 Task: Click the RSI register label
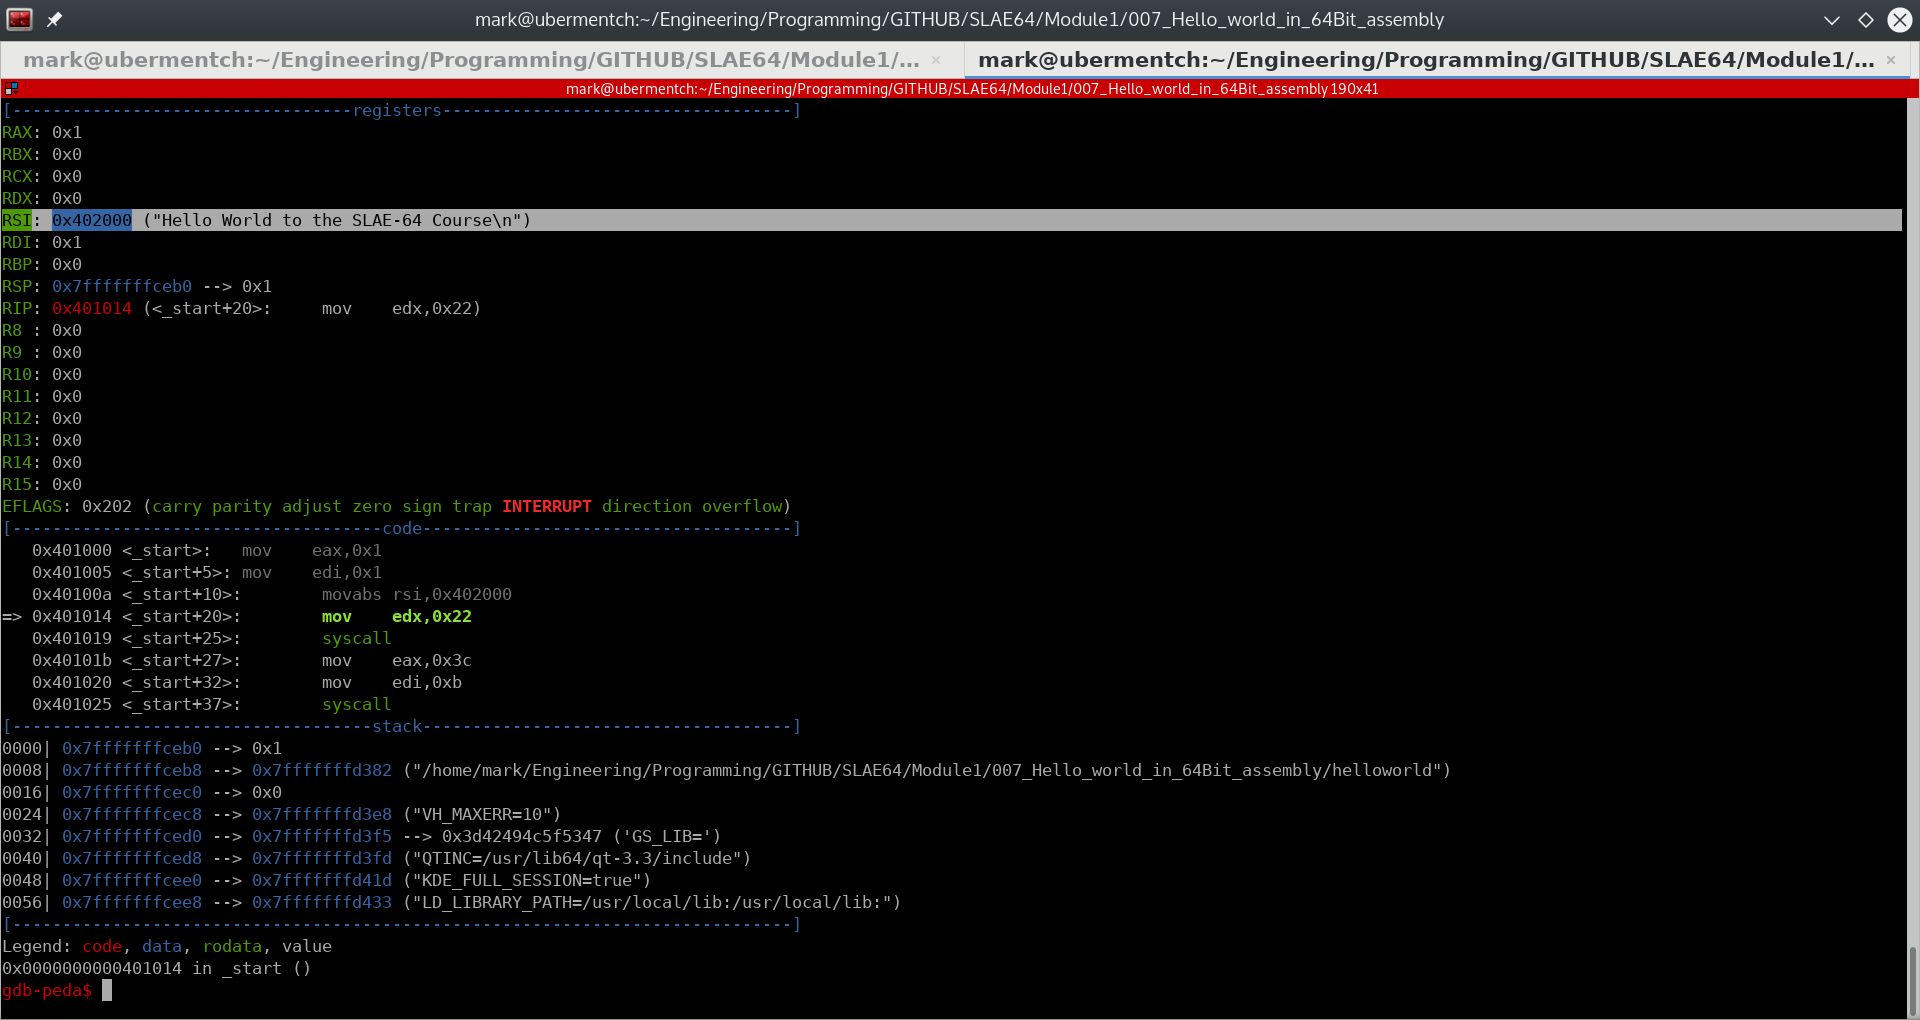point(17,220)
